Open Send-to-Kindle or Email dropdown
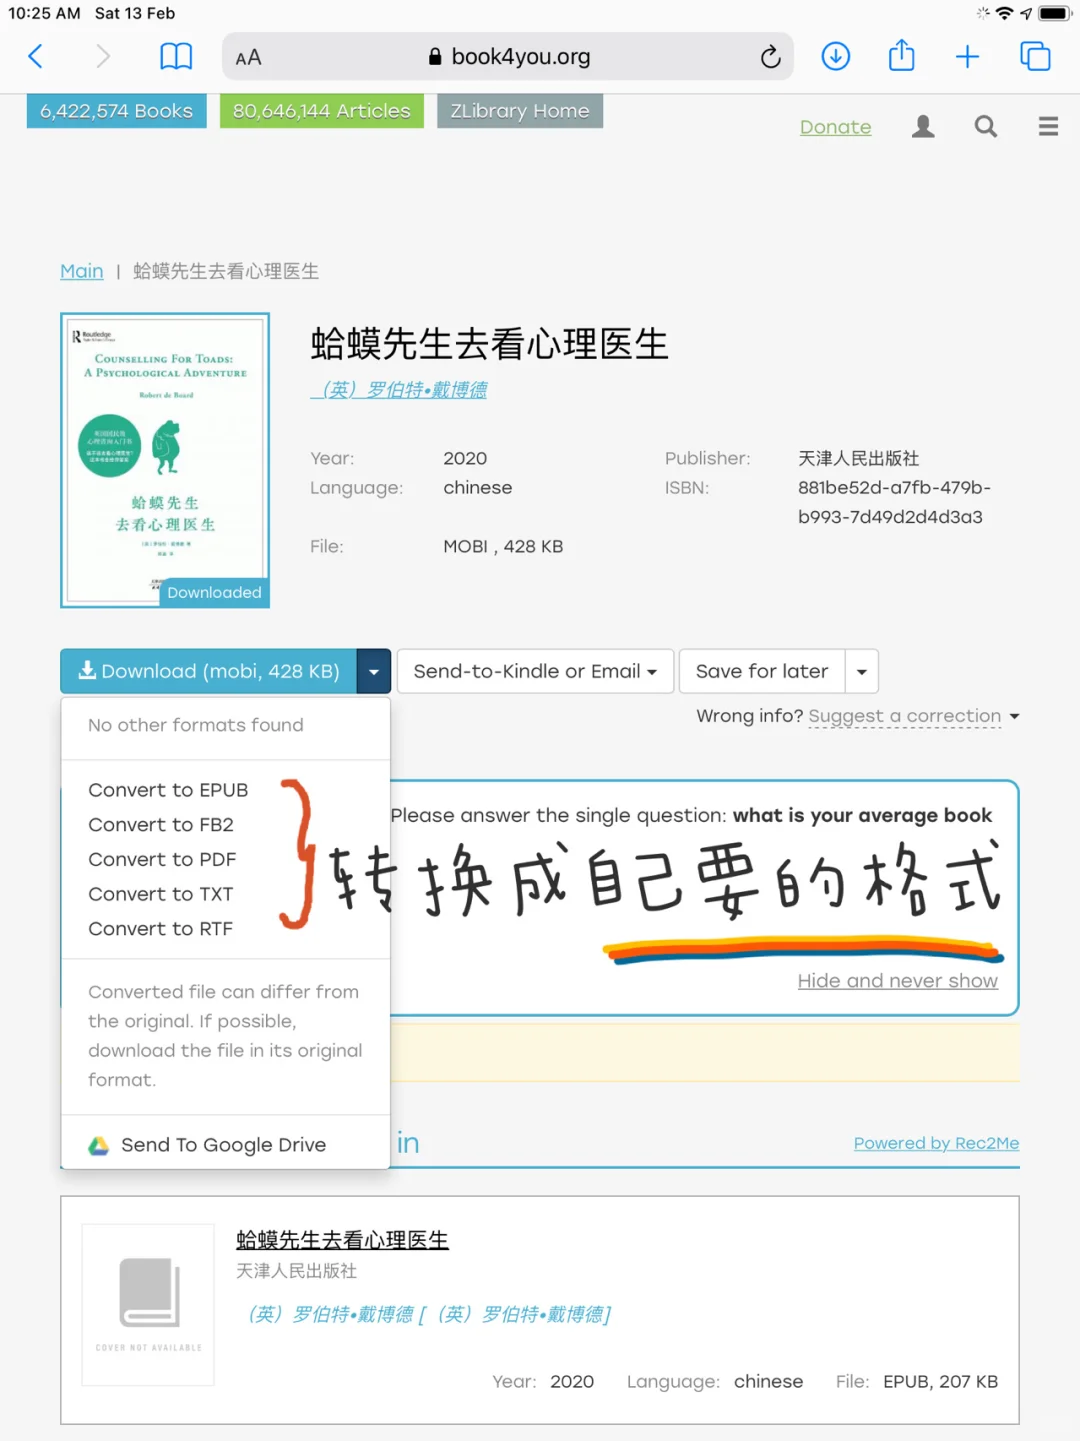Viewport: 1080px width, 1441px height. pyautogui.click(x=535, y=671)
